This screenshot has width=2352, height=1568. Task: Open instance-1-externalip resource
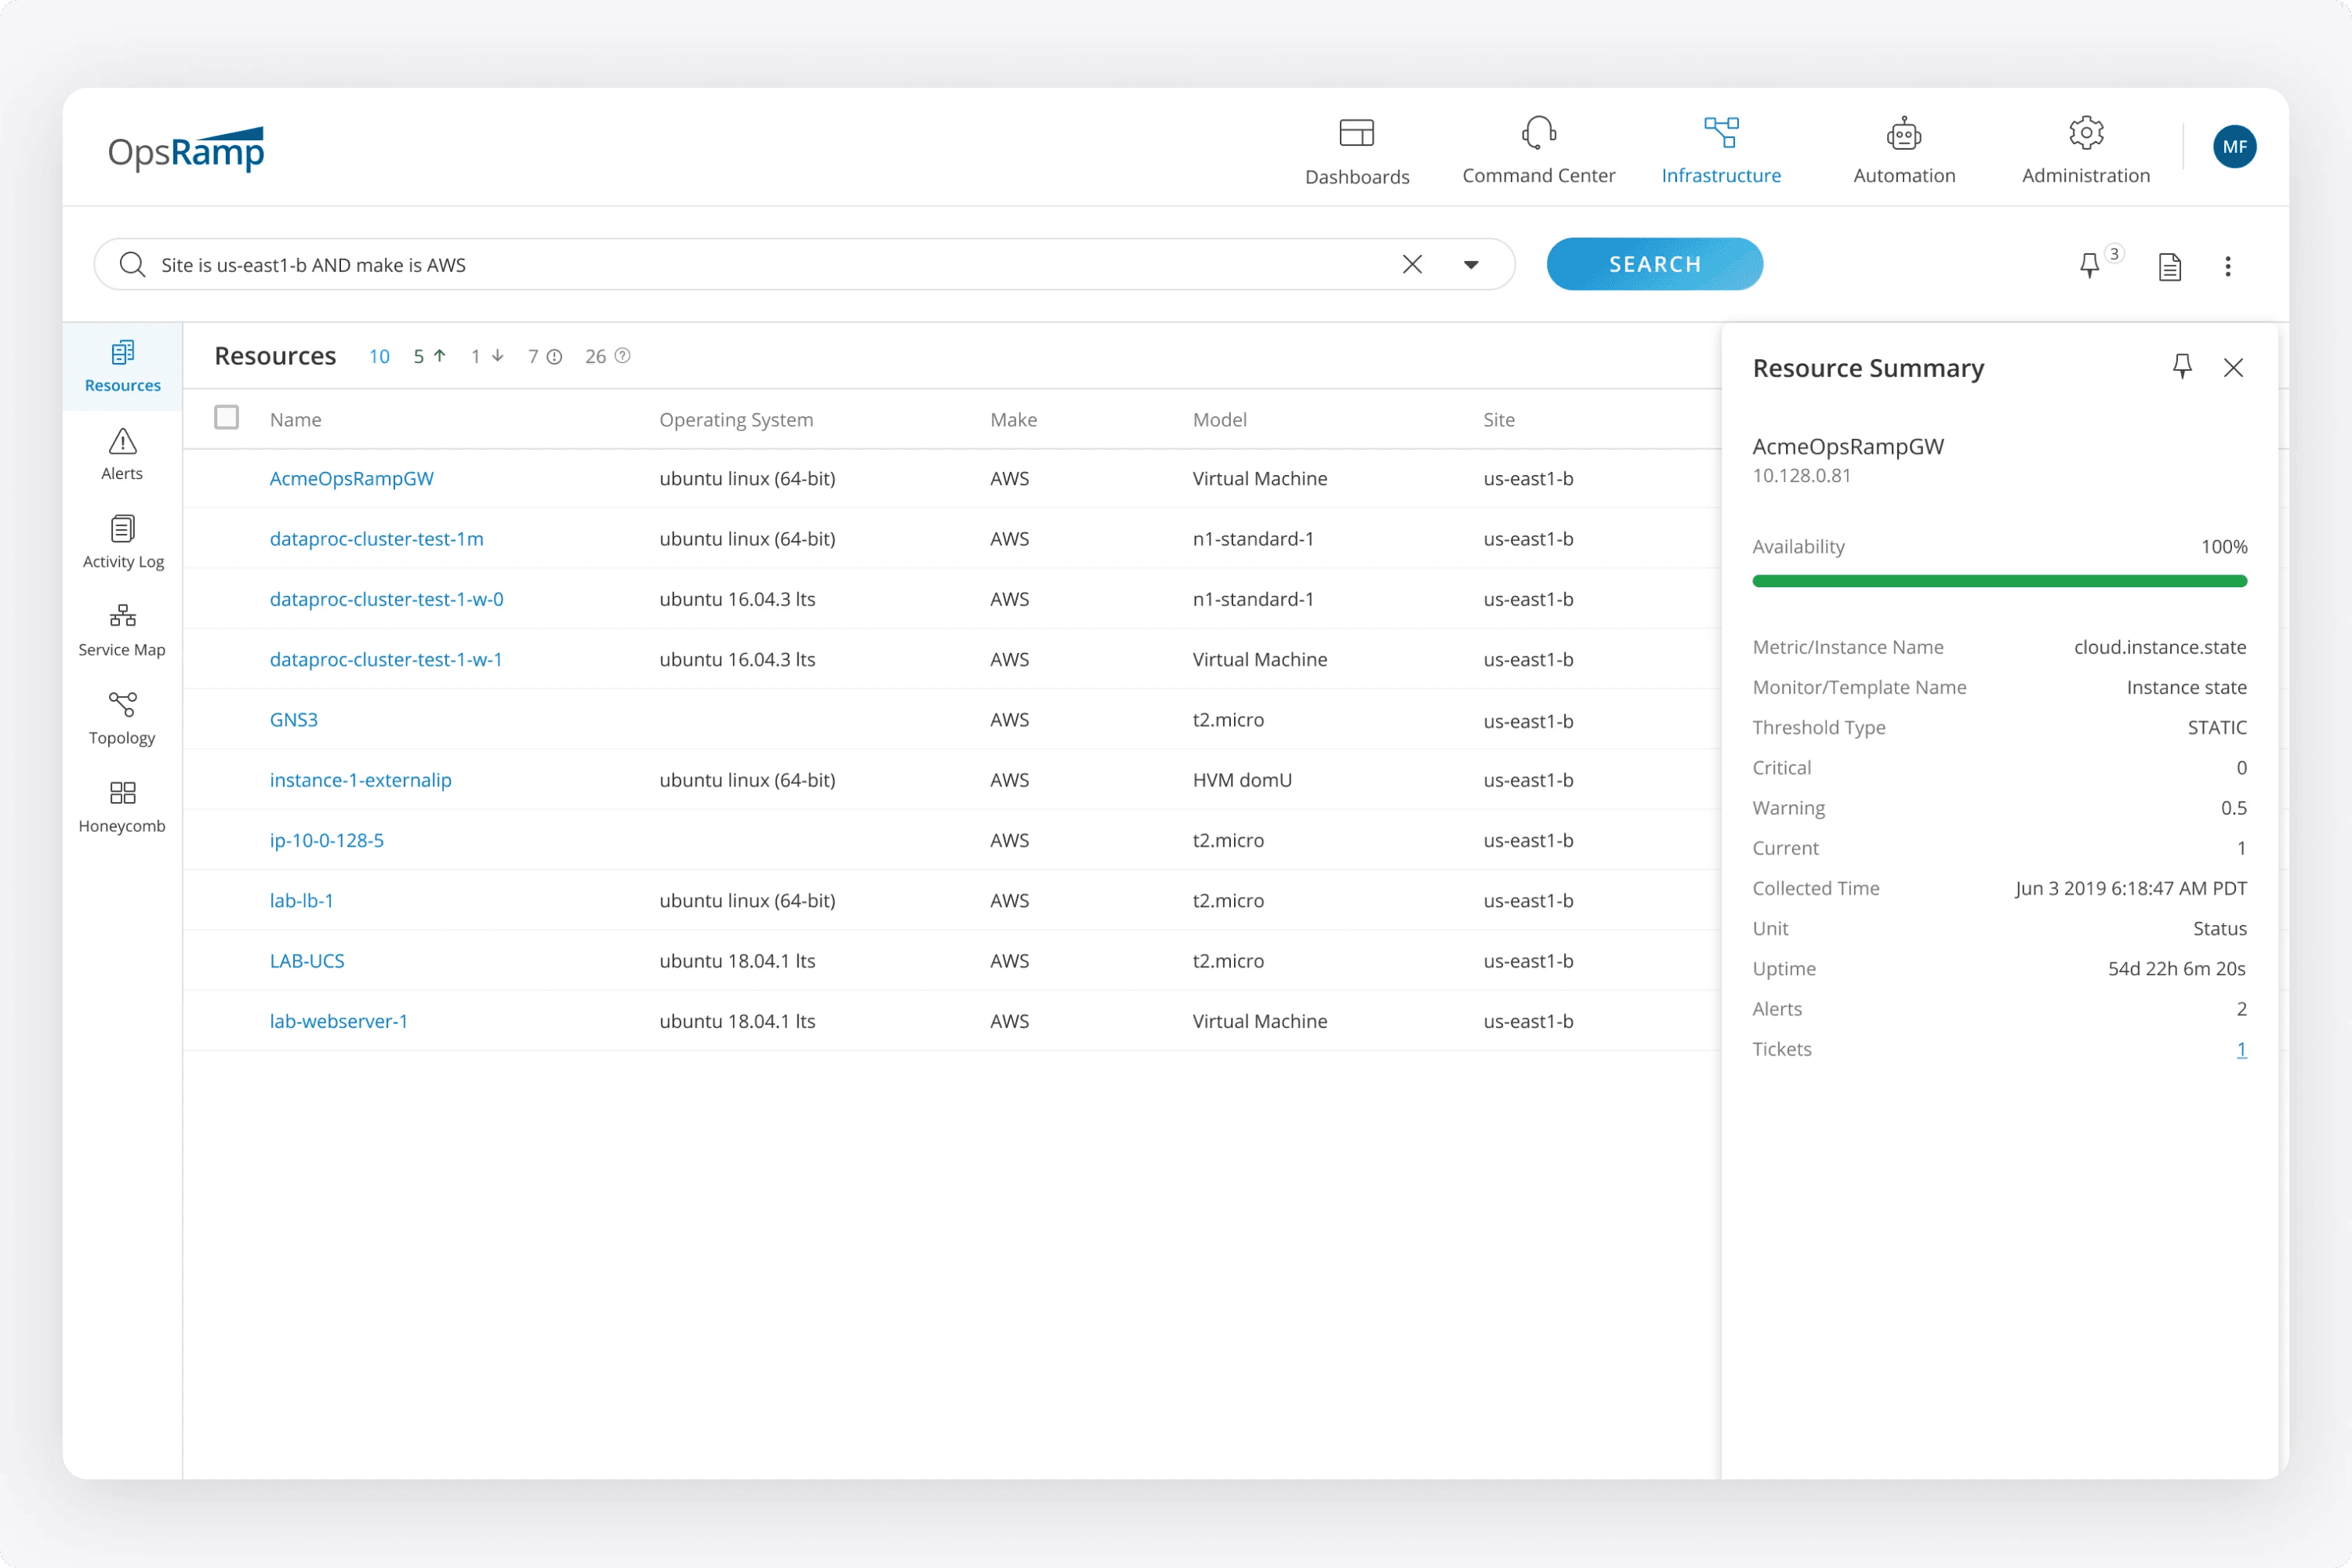[361, 780]
